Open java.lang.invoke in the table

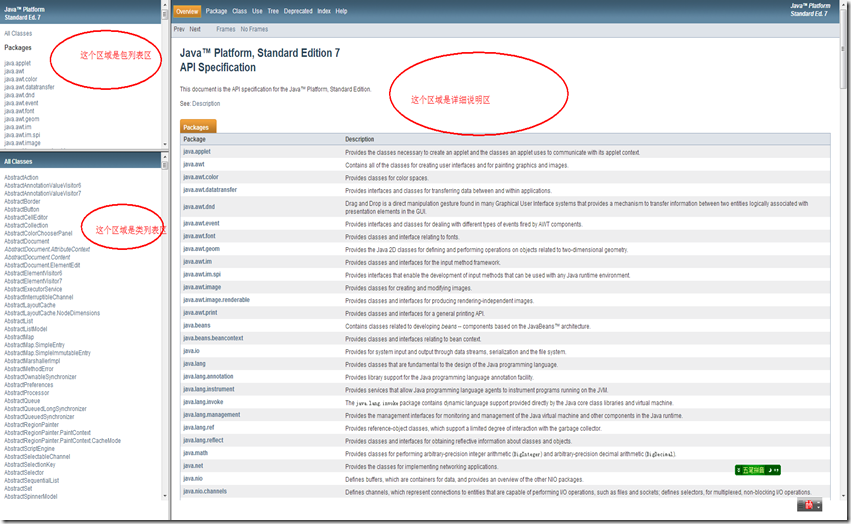(x=203, y=402)
